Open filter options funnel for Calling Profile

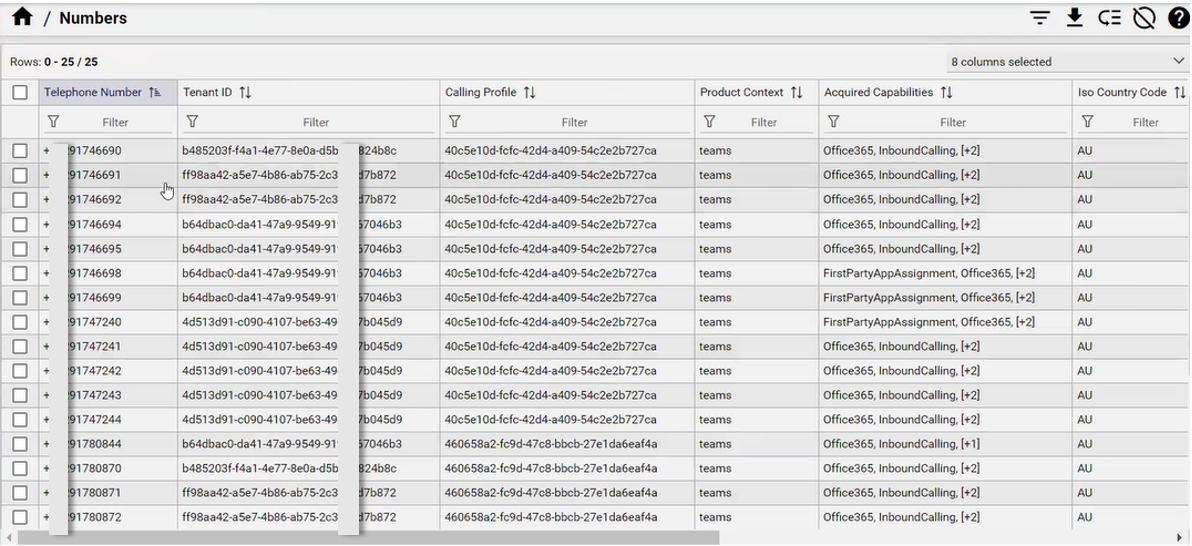[455, 122]
